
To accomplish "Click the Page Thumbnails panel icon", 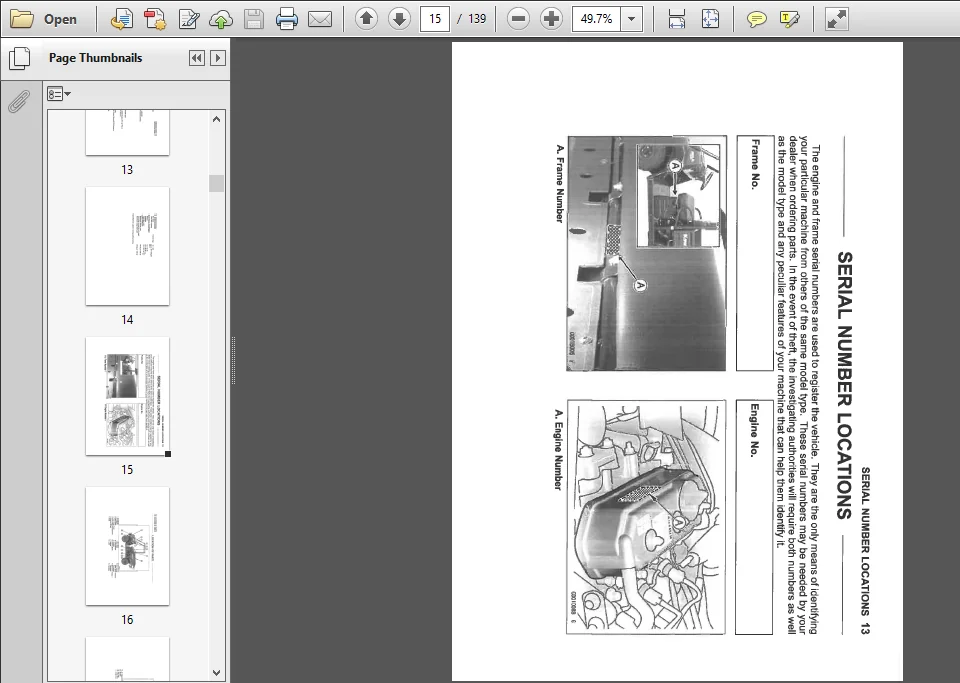I will click(19, 59).
